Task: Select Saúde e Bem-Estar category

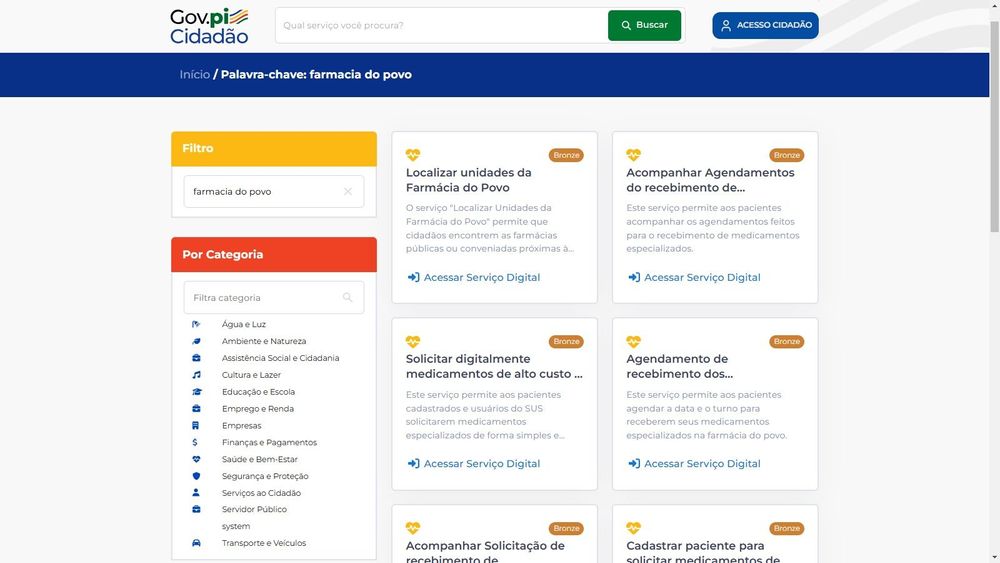Action: 260,459
